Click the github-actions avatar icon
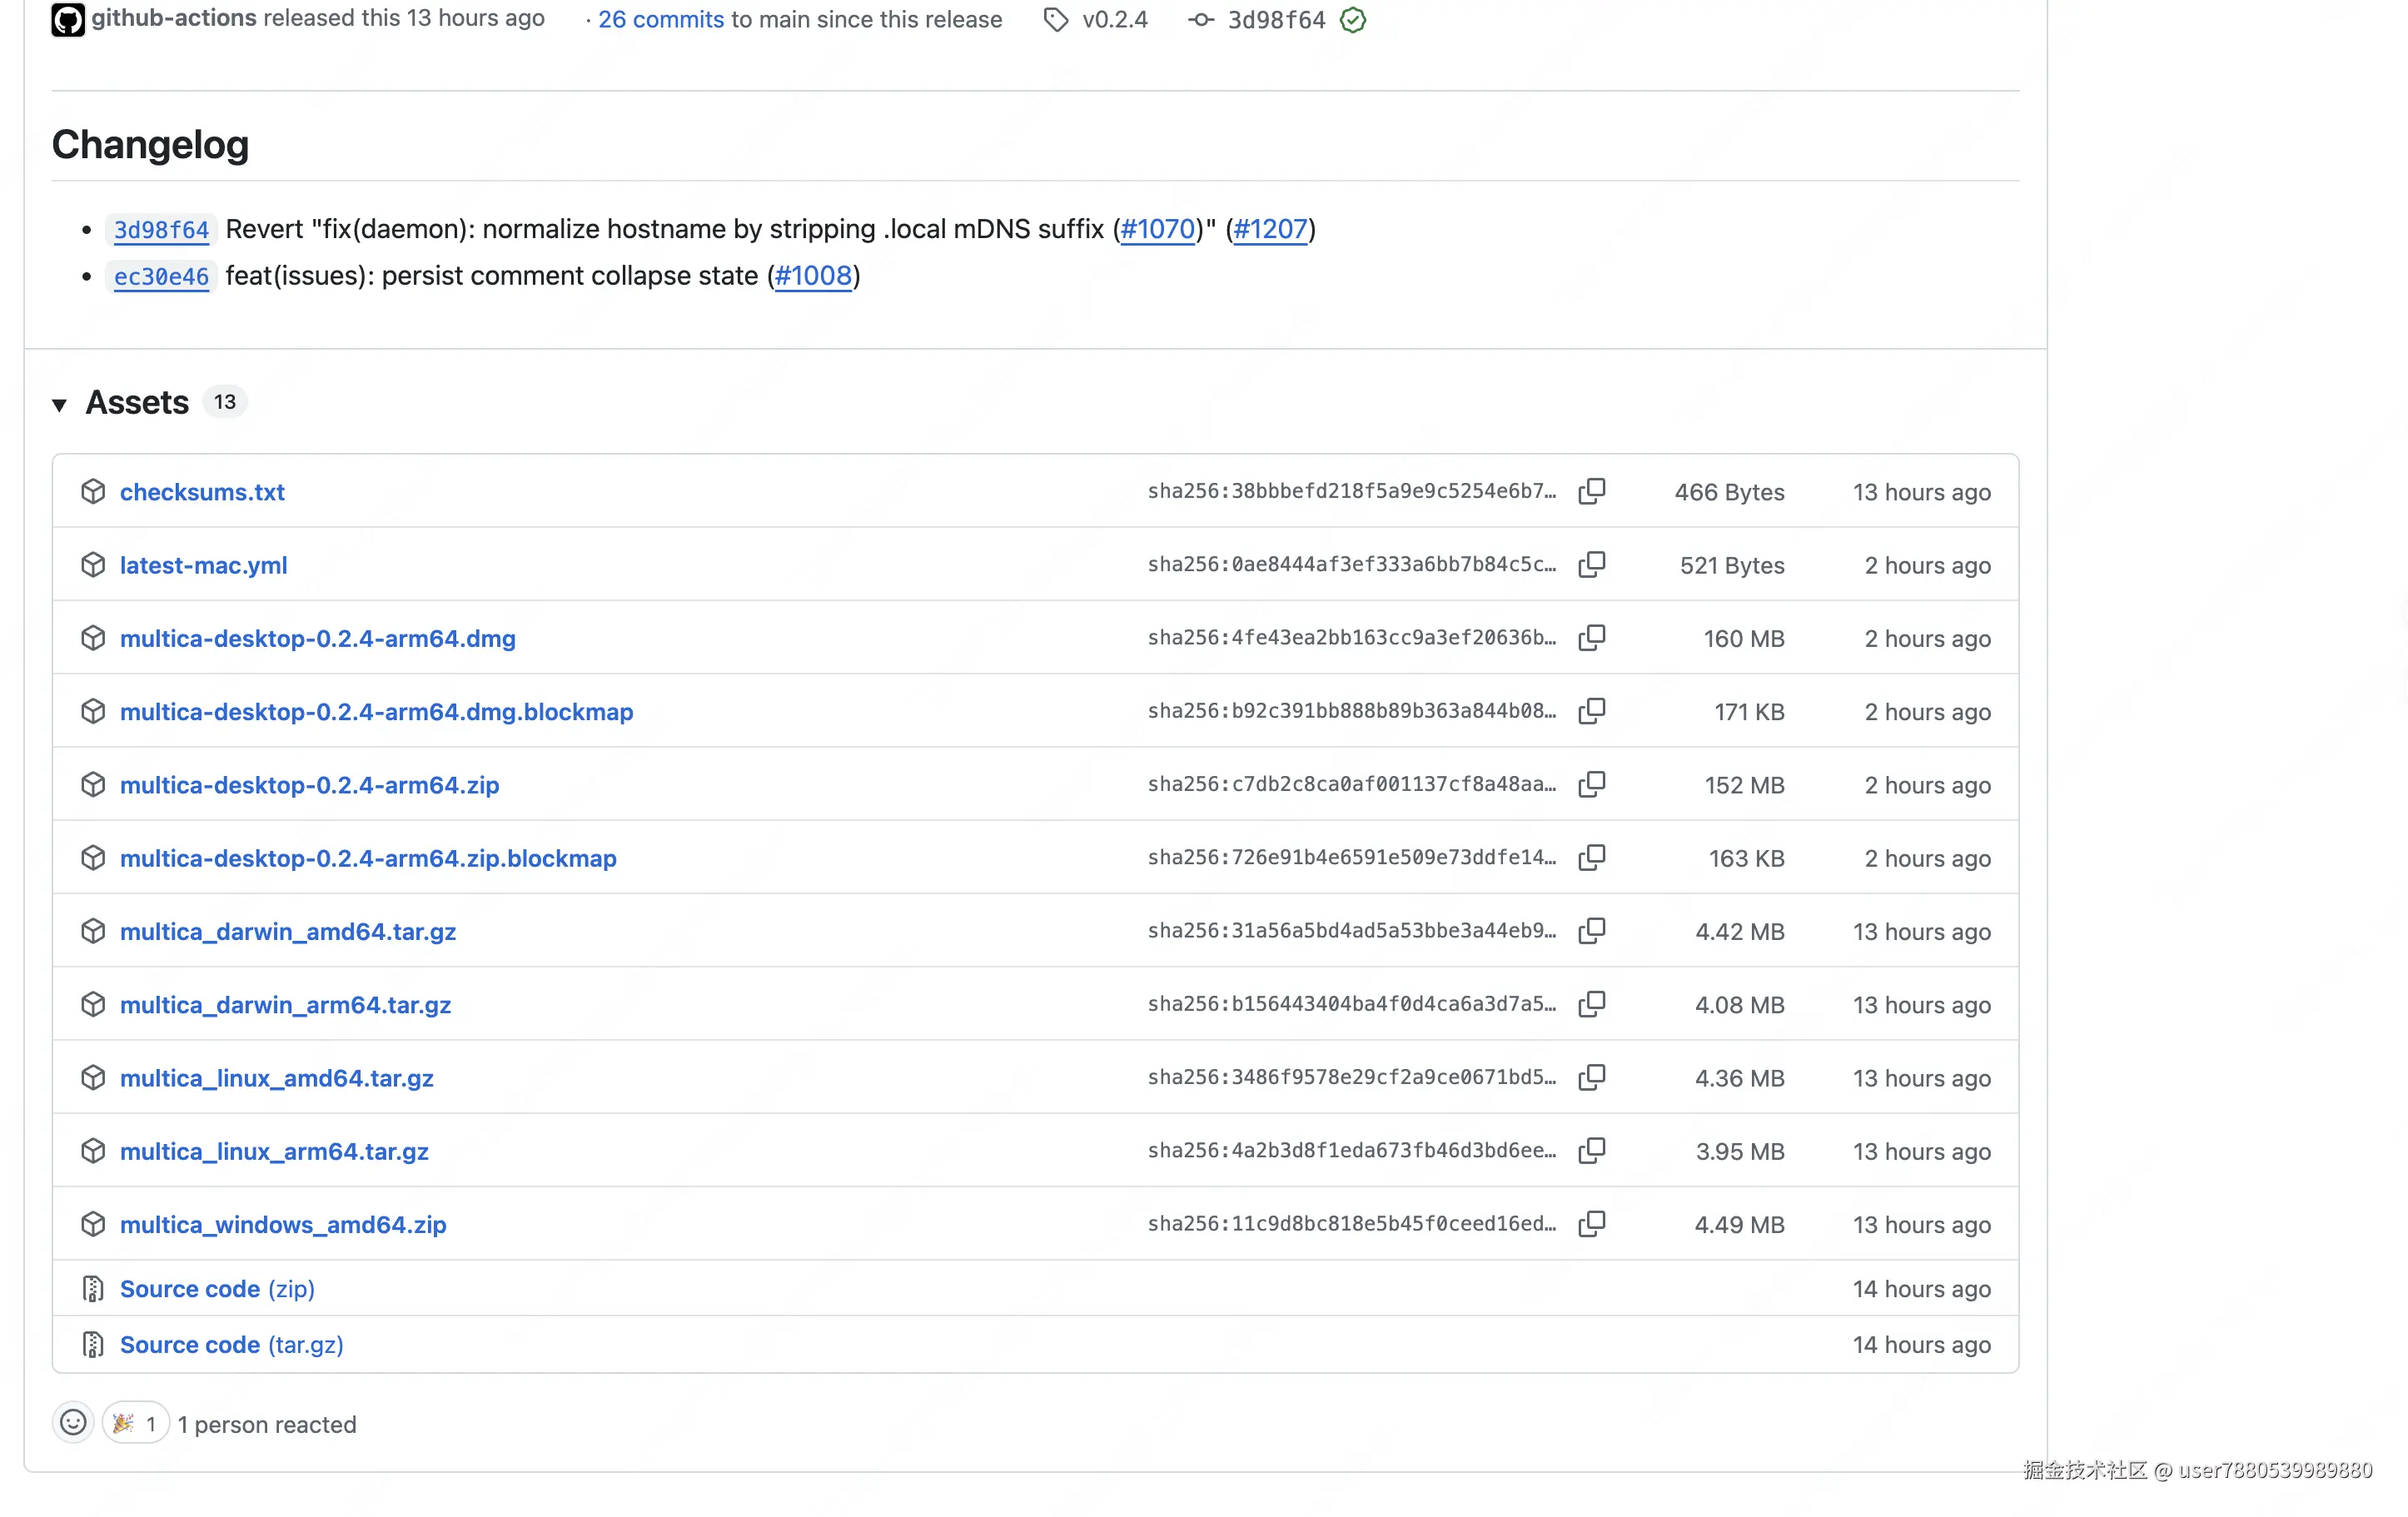The width and height of the screenshot is (2408, 1517). (x=68, y=19)
